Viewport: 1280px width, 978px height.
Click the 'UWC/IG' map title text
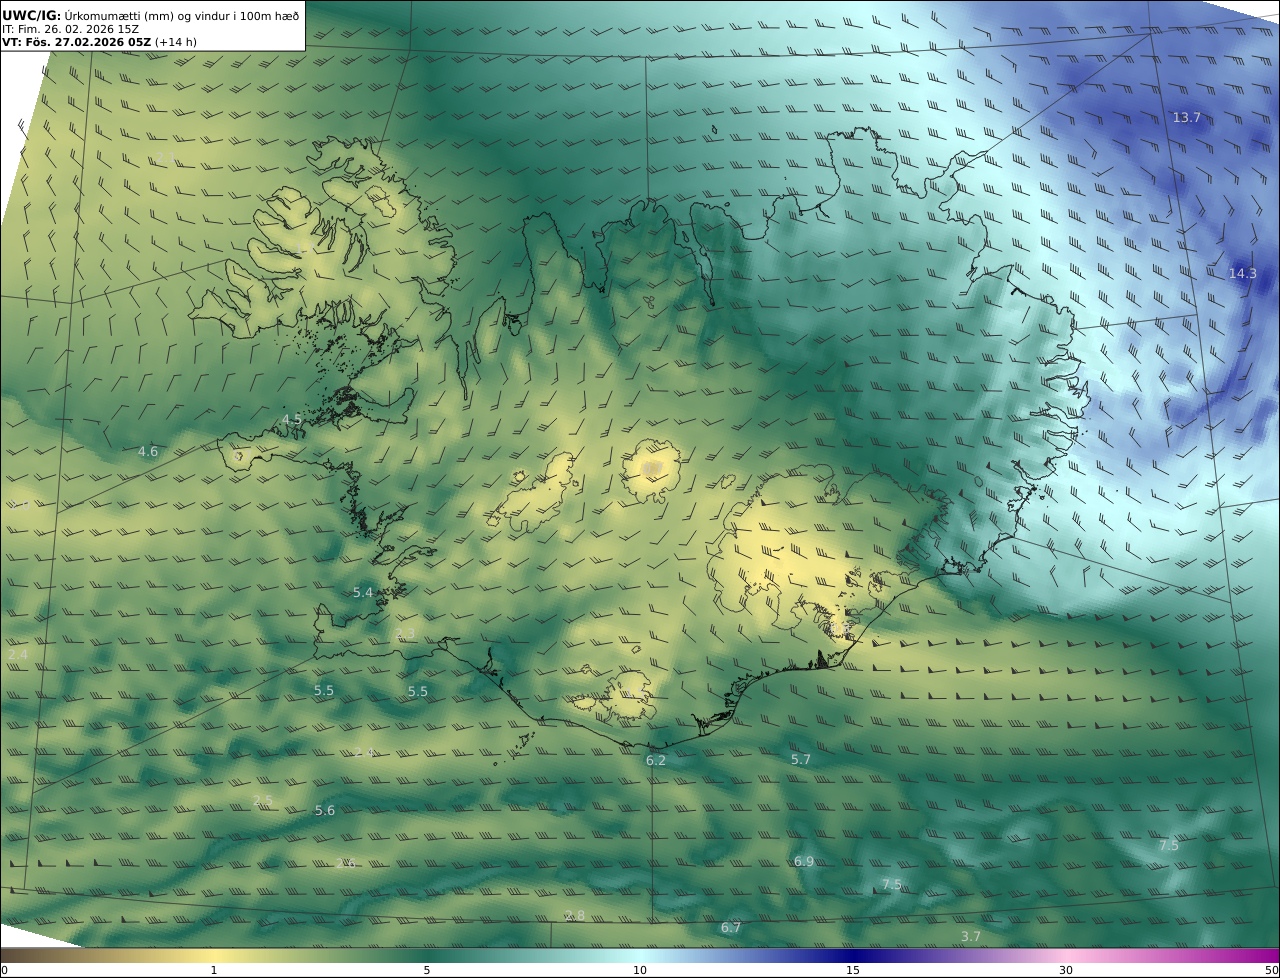coord(31,15)
